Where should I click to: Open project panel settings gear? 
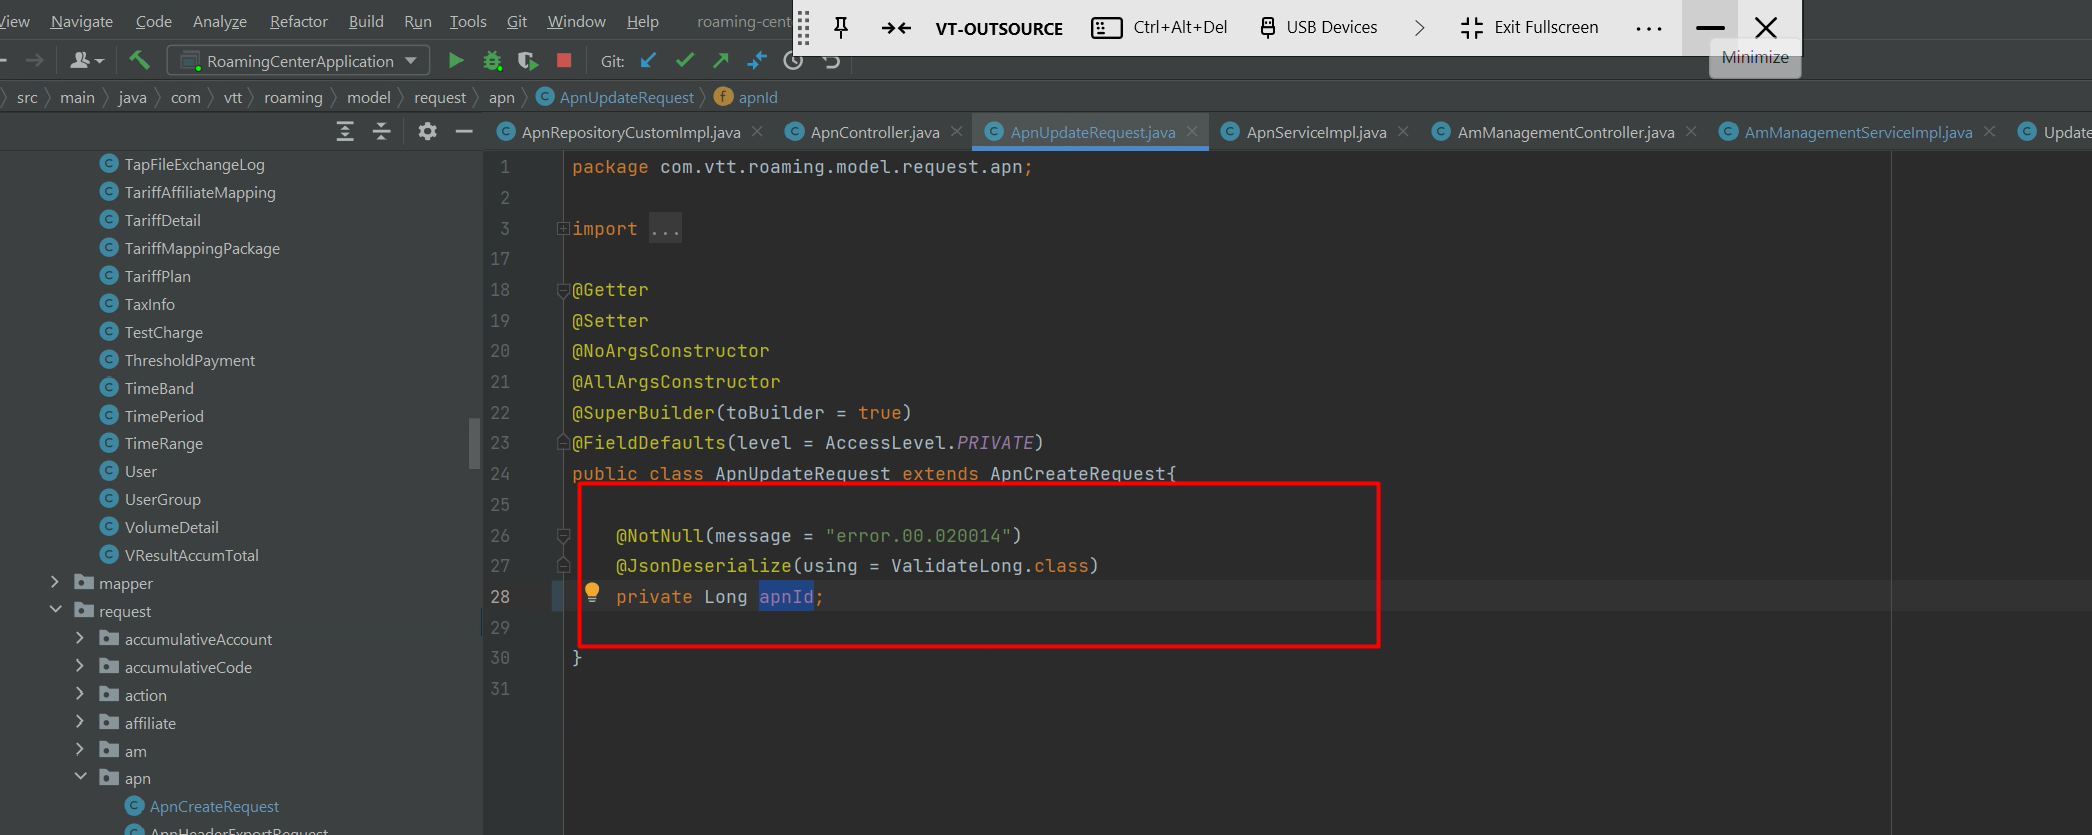[427, 131]
